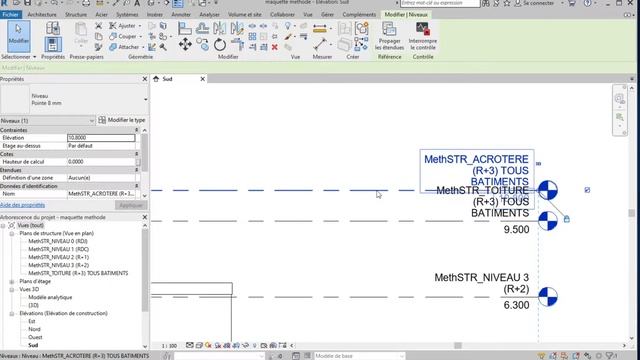The width and height of the screenshot is (640, 360).
Task: Open the Aide des propriétés link
Action: click(22, 205)
